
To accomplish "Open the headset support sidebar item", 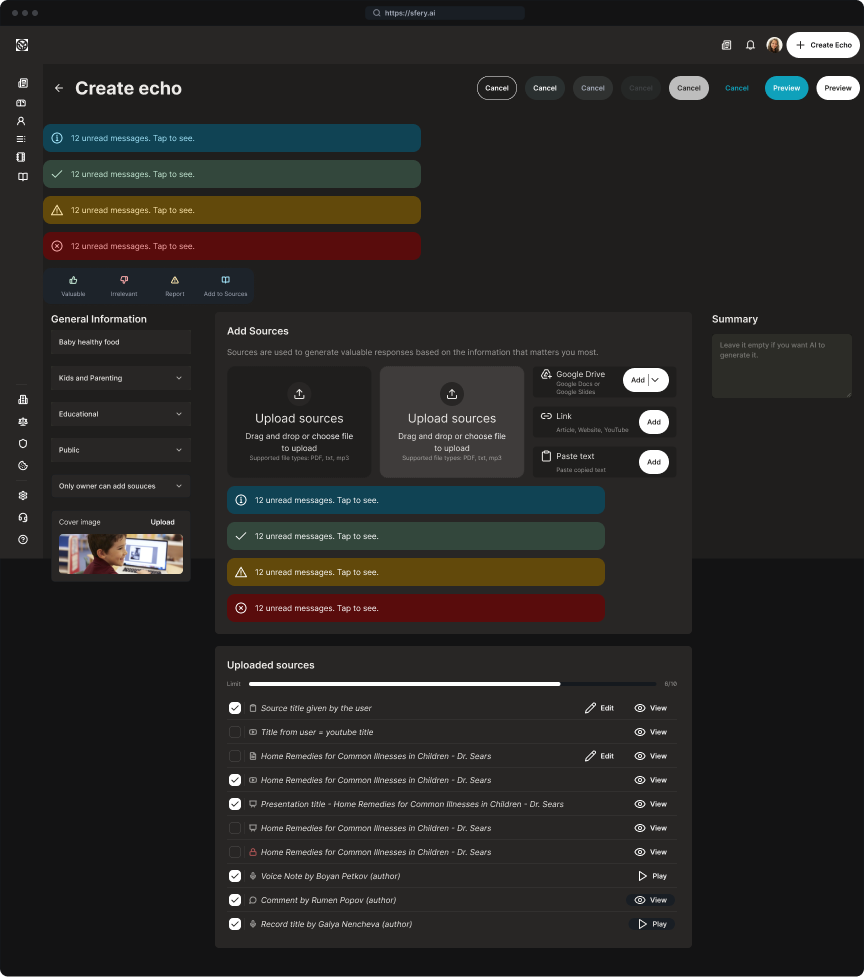I will pyautogui.click(x=22, y=517).
